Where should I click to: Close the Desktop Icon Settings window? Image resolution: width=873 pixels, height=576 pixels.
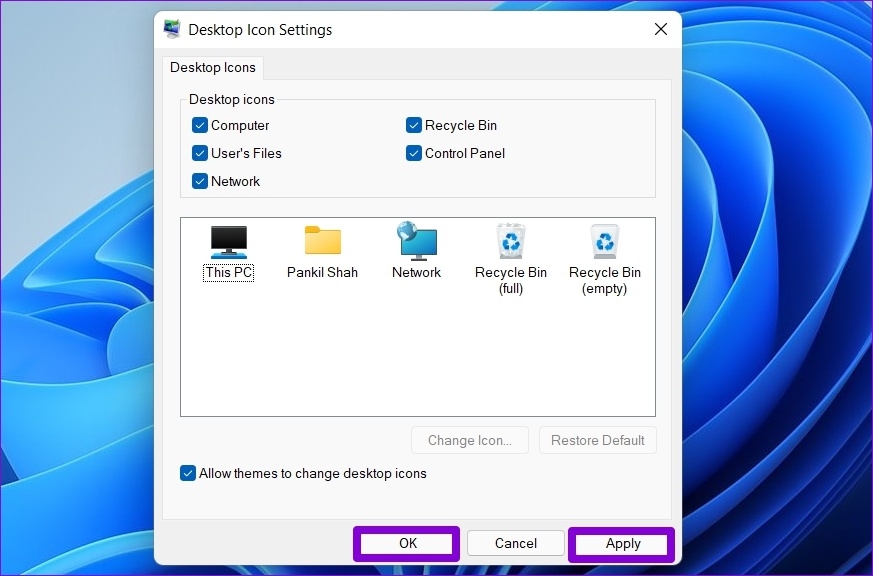[x=660, y=29]
